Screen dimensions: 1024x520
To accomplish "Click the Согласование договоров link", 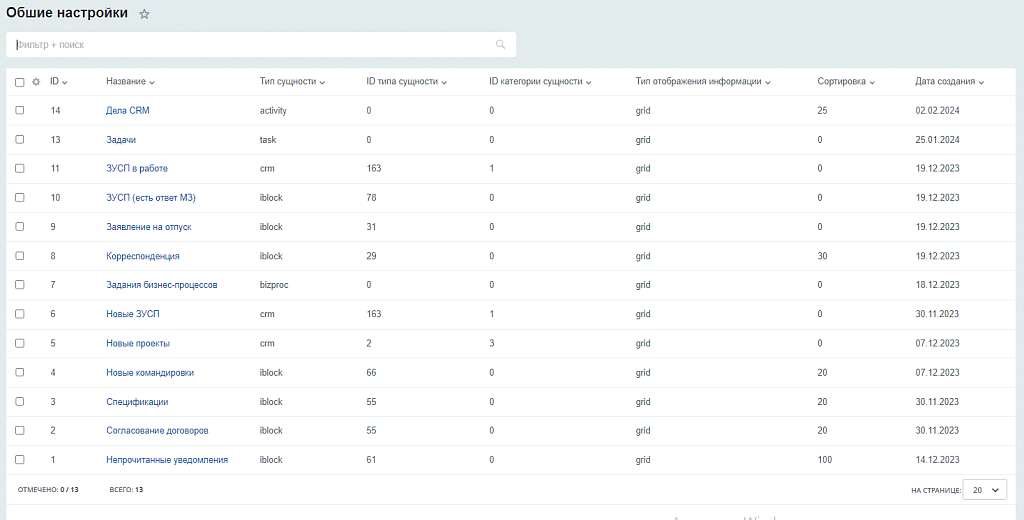I will (x=157, y=431).
